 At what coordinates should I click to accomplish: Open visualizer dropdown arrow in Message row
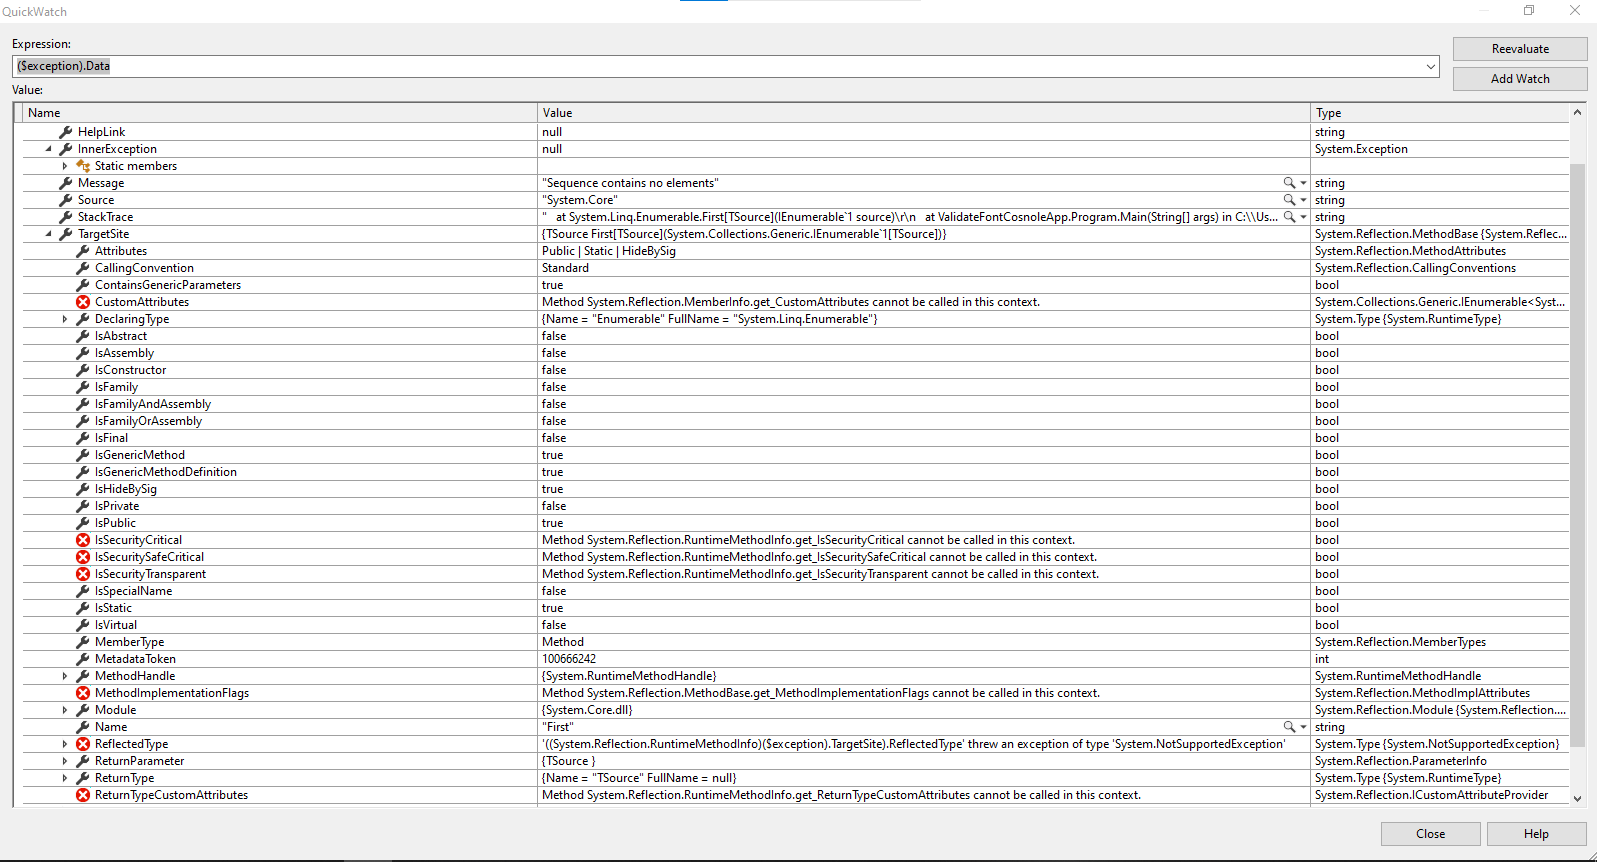click(1303, 183)
